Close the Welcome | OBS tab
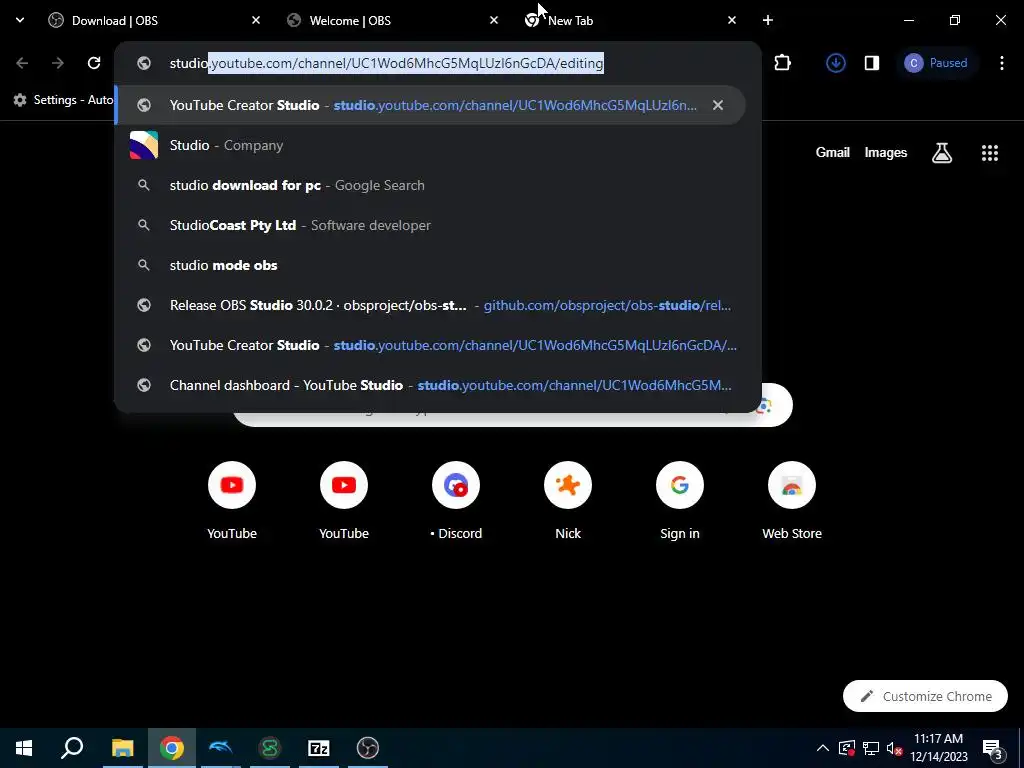 click(x=494, y=20)
